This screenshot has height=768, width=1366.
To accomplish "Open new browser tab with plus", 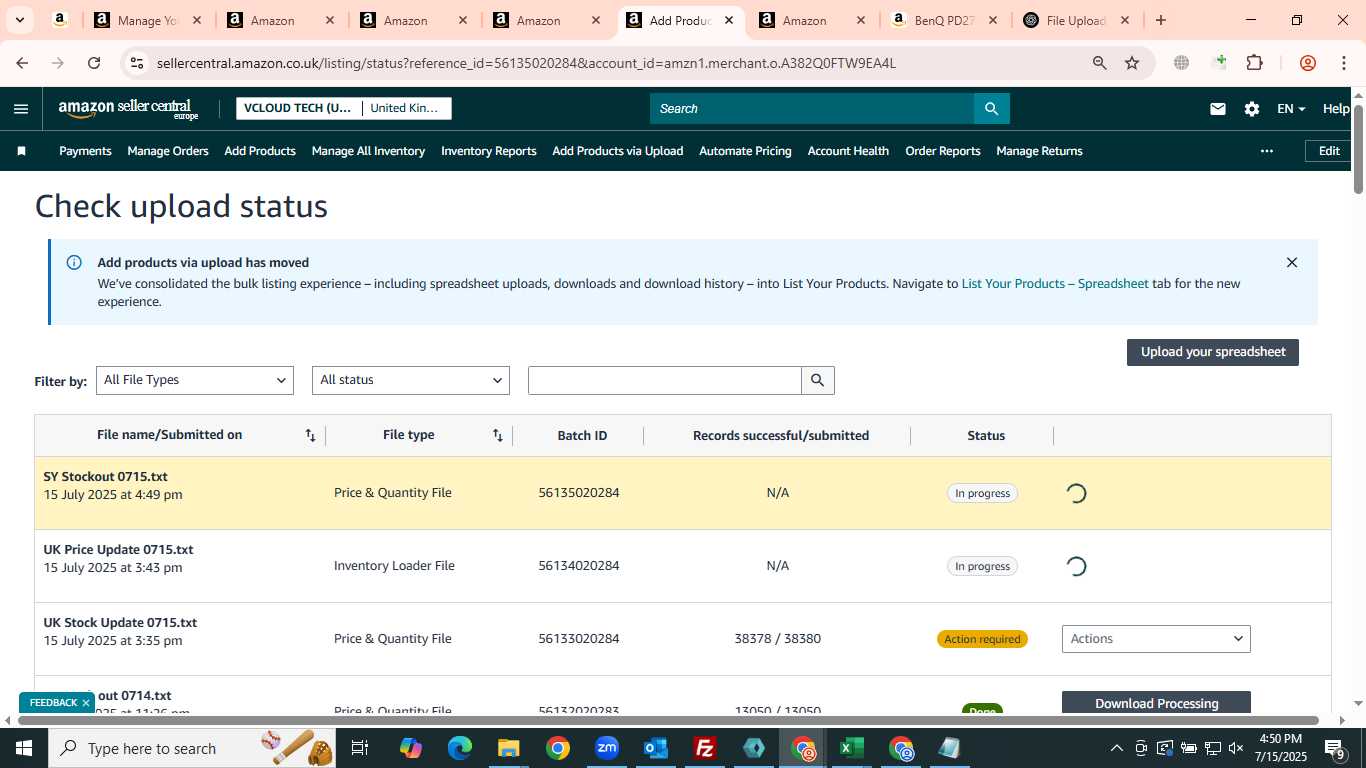I will [1160, 20].
